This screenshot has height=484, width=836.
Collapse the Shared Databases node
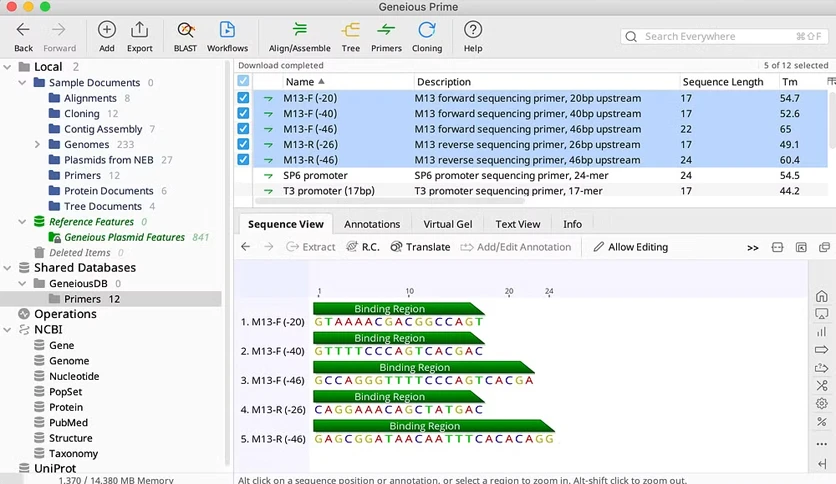[7, 268]
